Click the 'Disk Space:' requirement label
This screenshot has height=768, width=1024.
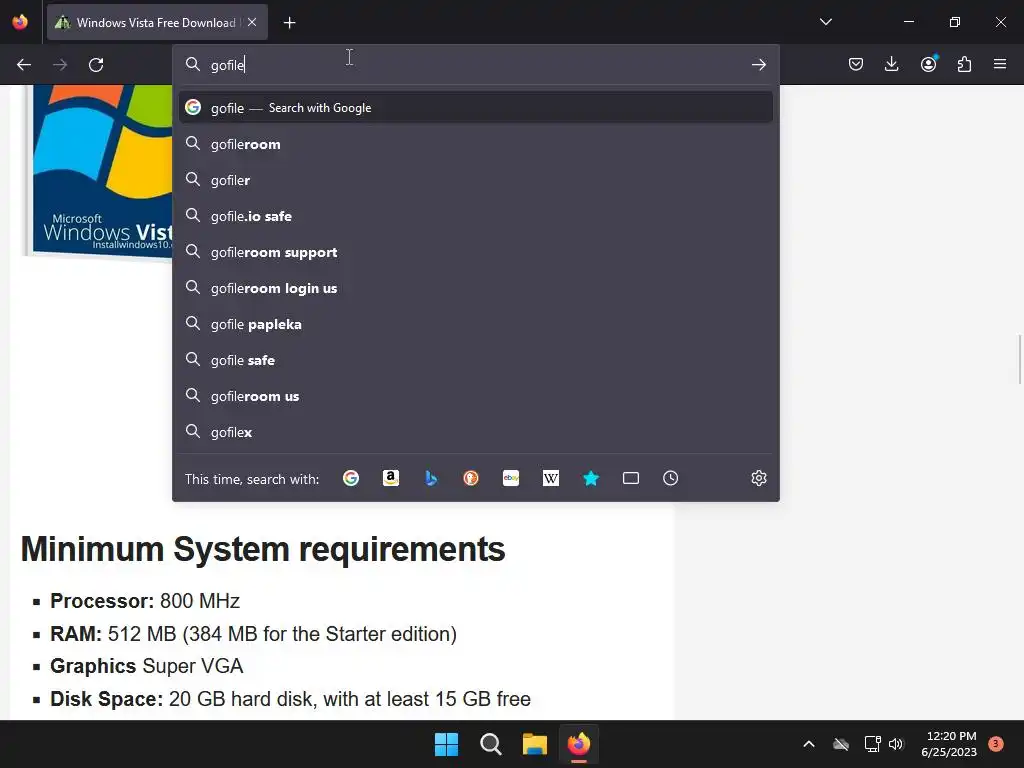pyautogui.click(x=106, y=699)
